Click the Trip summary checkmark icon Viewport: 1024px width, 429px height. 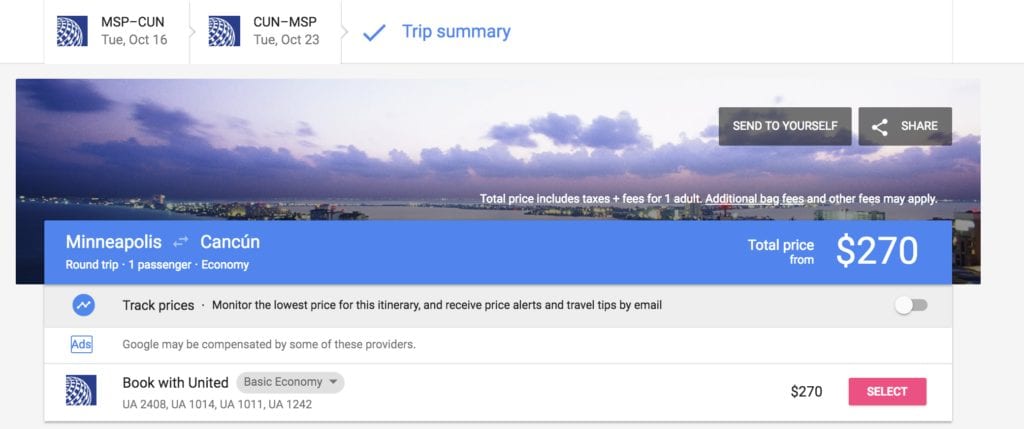point(374,32)
